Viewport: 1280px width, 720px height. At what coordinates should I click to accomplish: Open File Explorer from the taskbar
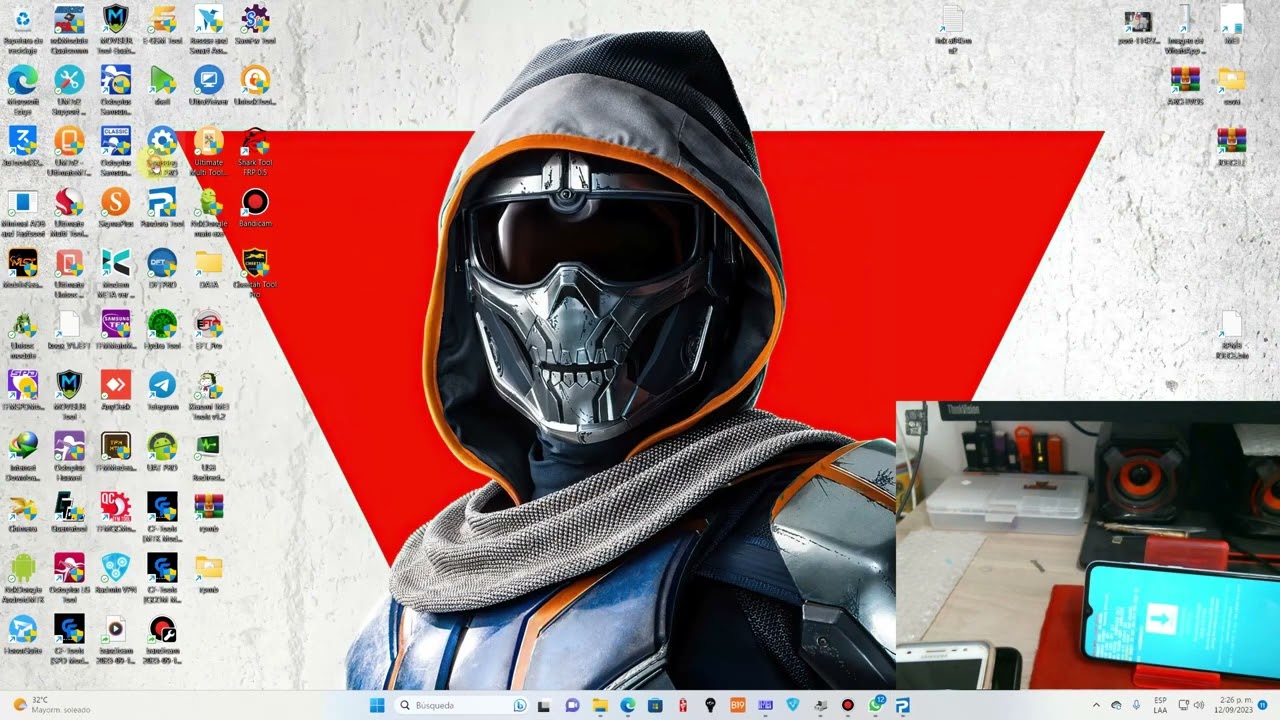[599, 705]
